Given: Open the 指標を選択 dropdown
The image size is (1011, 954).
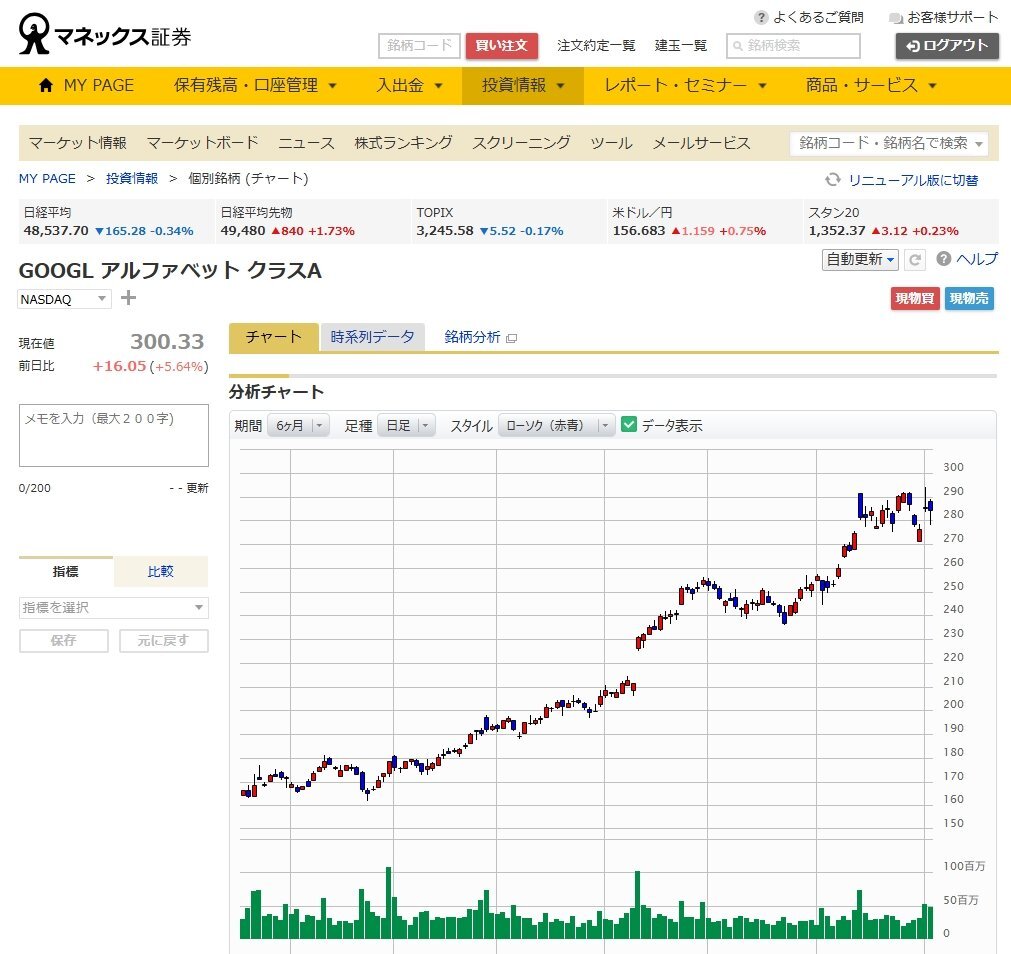Looking at the screenshot, I should point(114,607).
